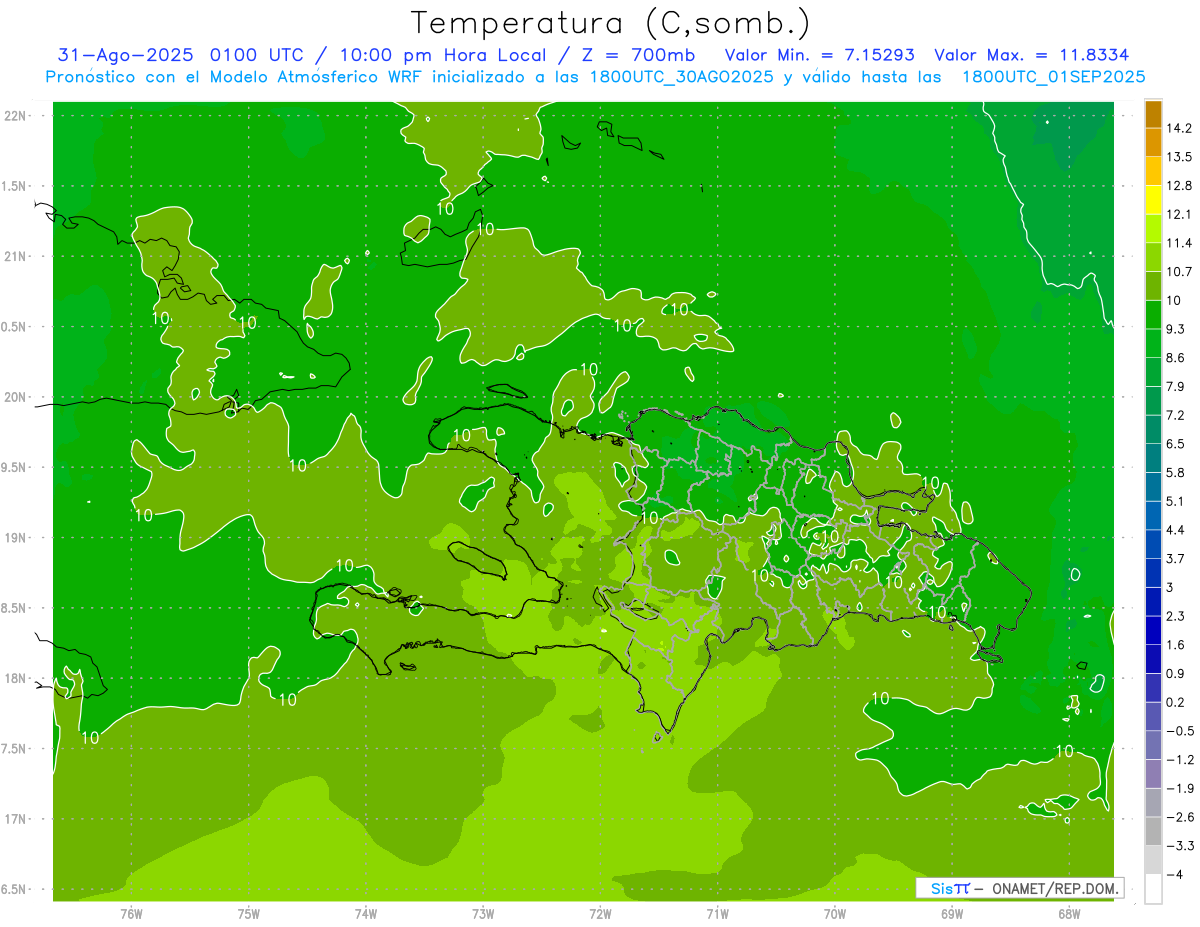Click the "17N" latitude axis label
Screen dimensions: 1200x927
(17, 819)
